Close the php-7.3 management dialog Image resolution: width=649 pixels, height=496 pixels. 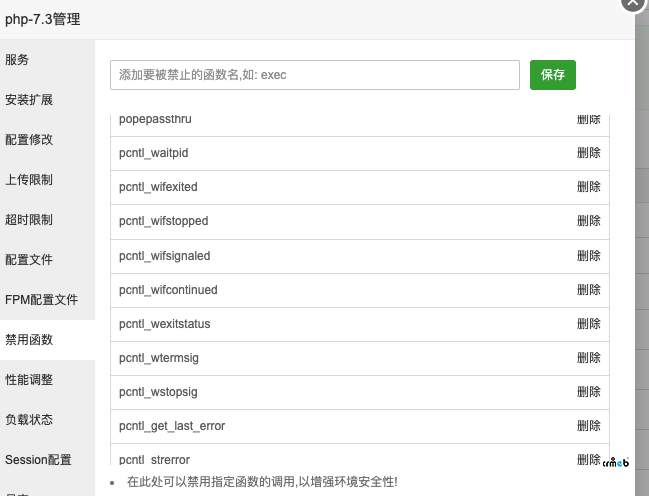point(635,4)
